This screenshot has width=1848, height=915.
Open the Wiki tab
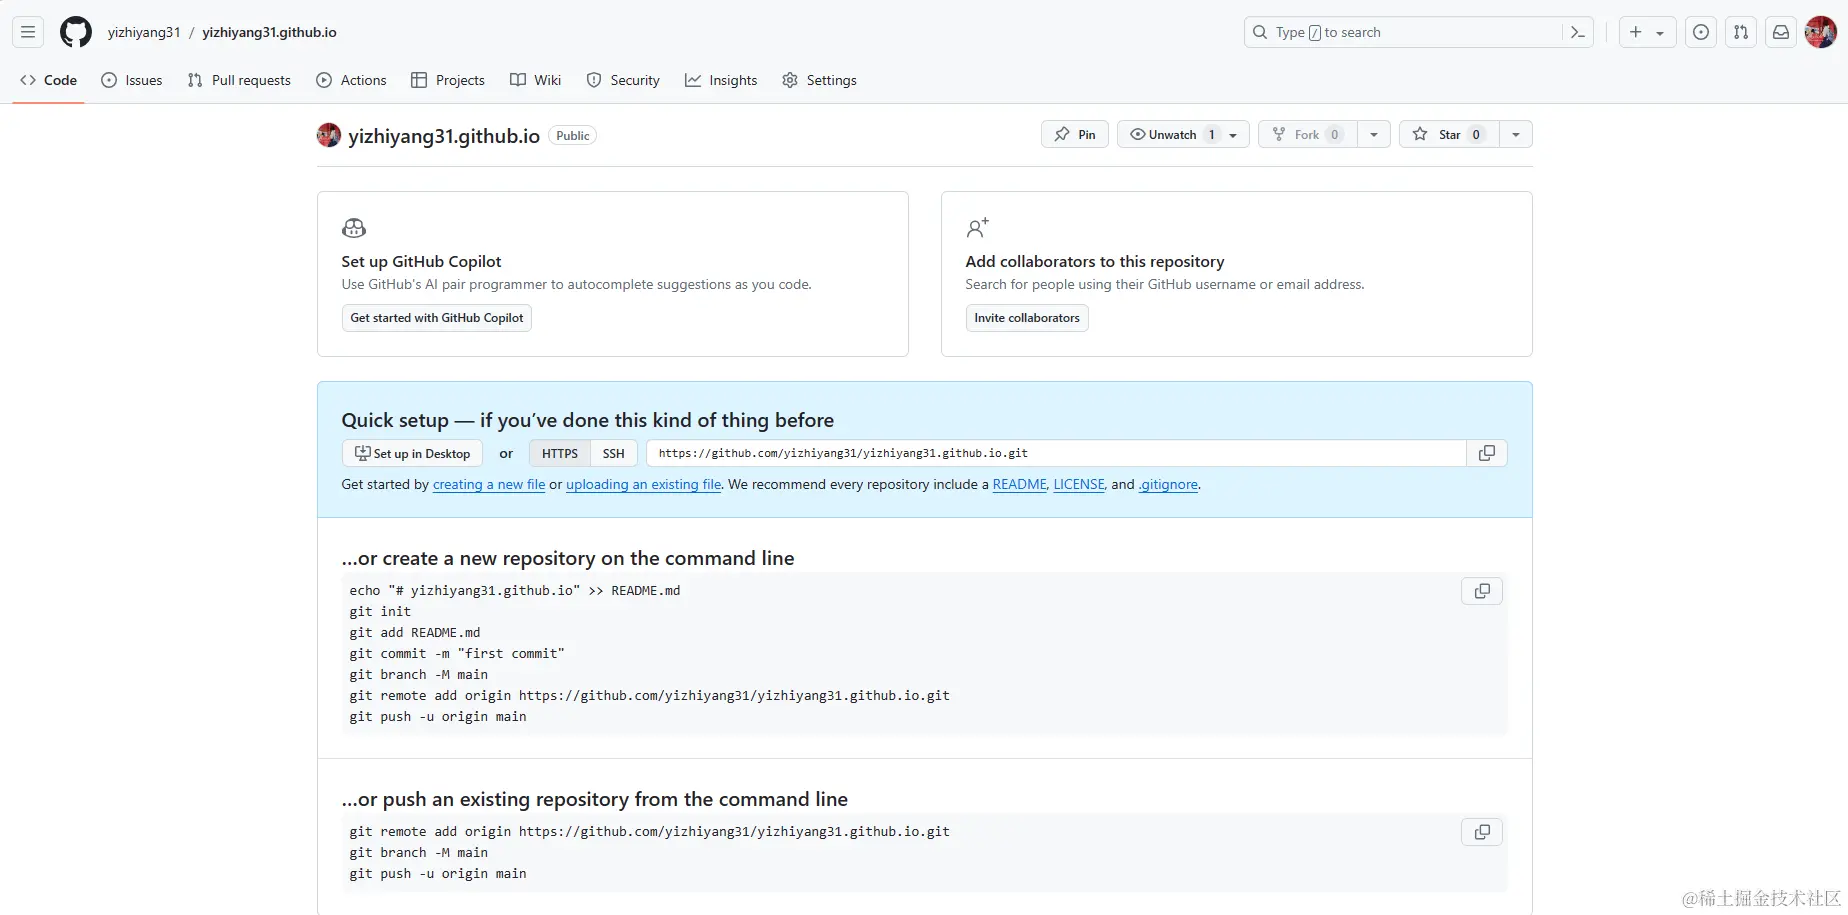535,80
